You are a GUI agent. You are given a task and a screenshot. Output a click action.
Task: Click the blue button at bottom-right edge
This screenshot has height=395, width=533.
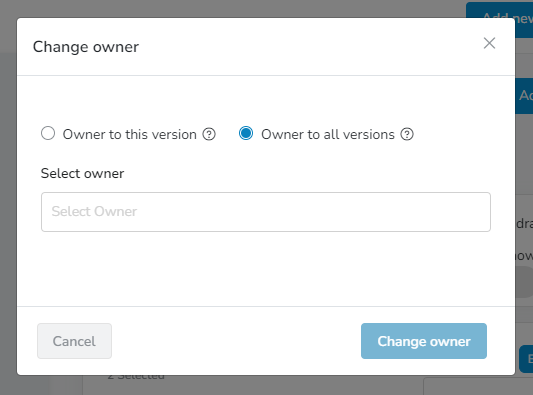click(x=526, y=359)
